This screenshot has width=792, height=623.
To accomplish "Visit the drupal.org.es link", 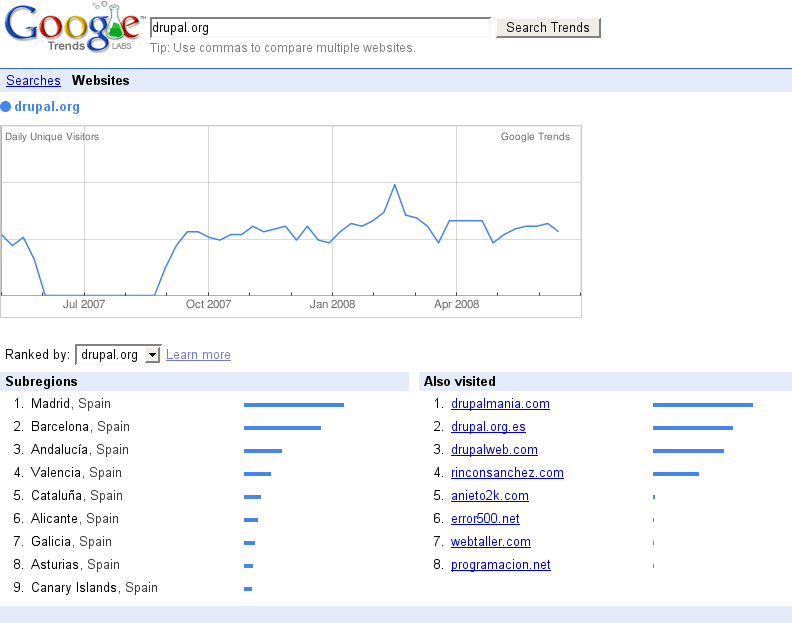I will (x=488, y=426).
